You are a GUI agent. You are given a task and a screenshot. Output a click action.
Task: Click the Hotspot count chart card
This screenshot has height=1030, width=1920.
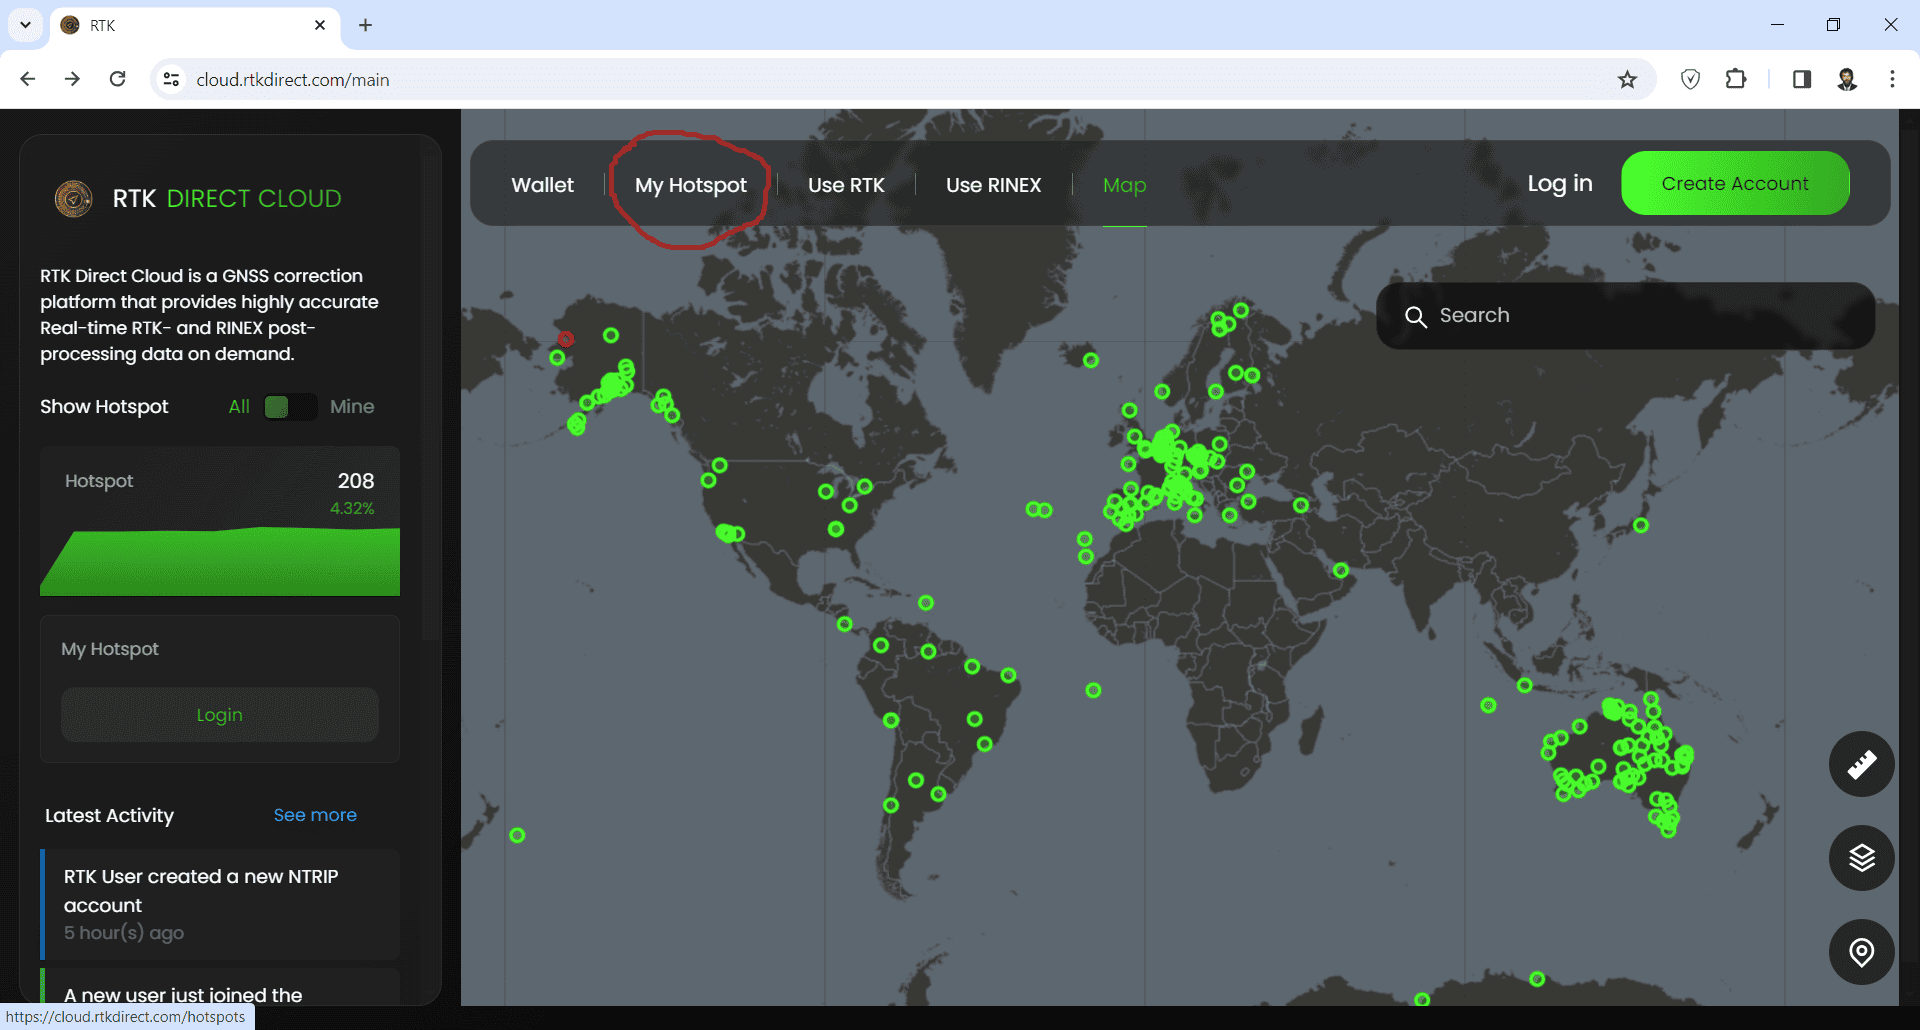coord(220,521)
